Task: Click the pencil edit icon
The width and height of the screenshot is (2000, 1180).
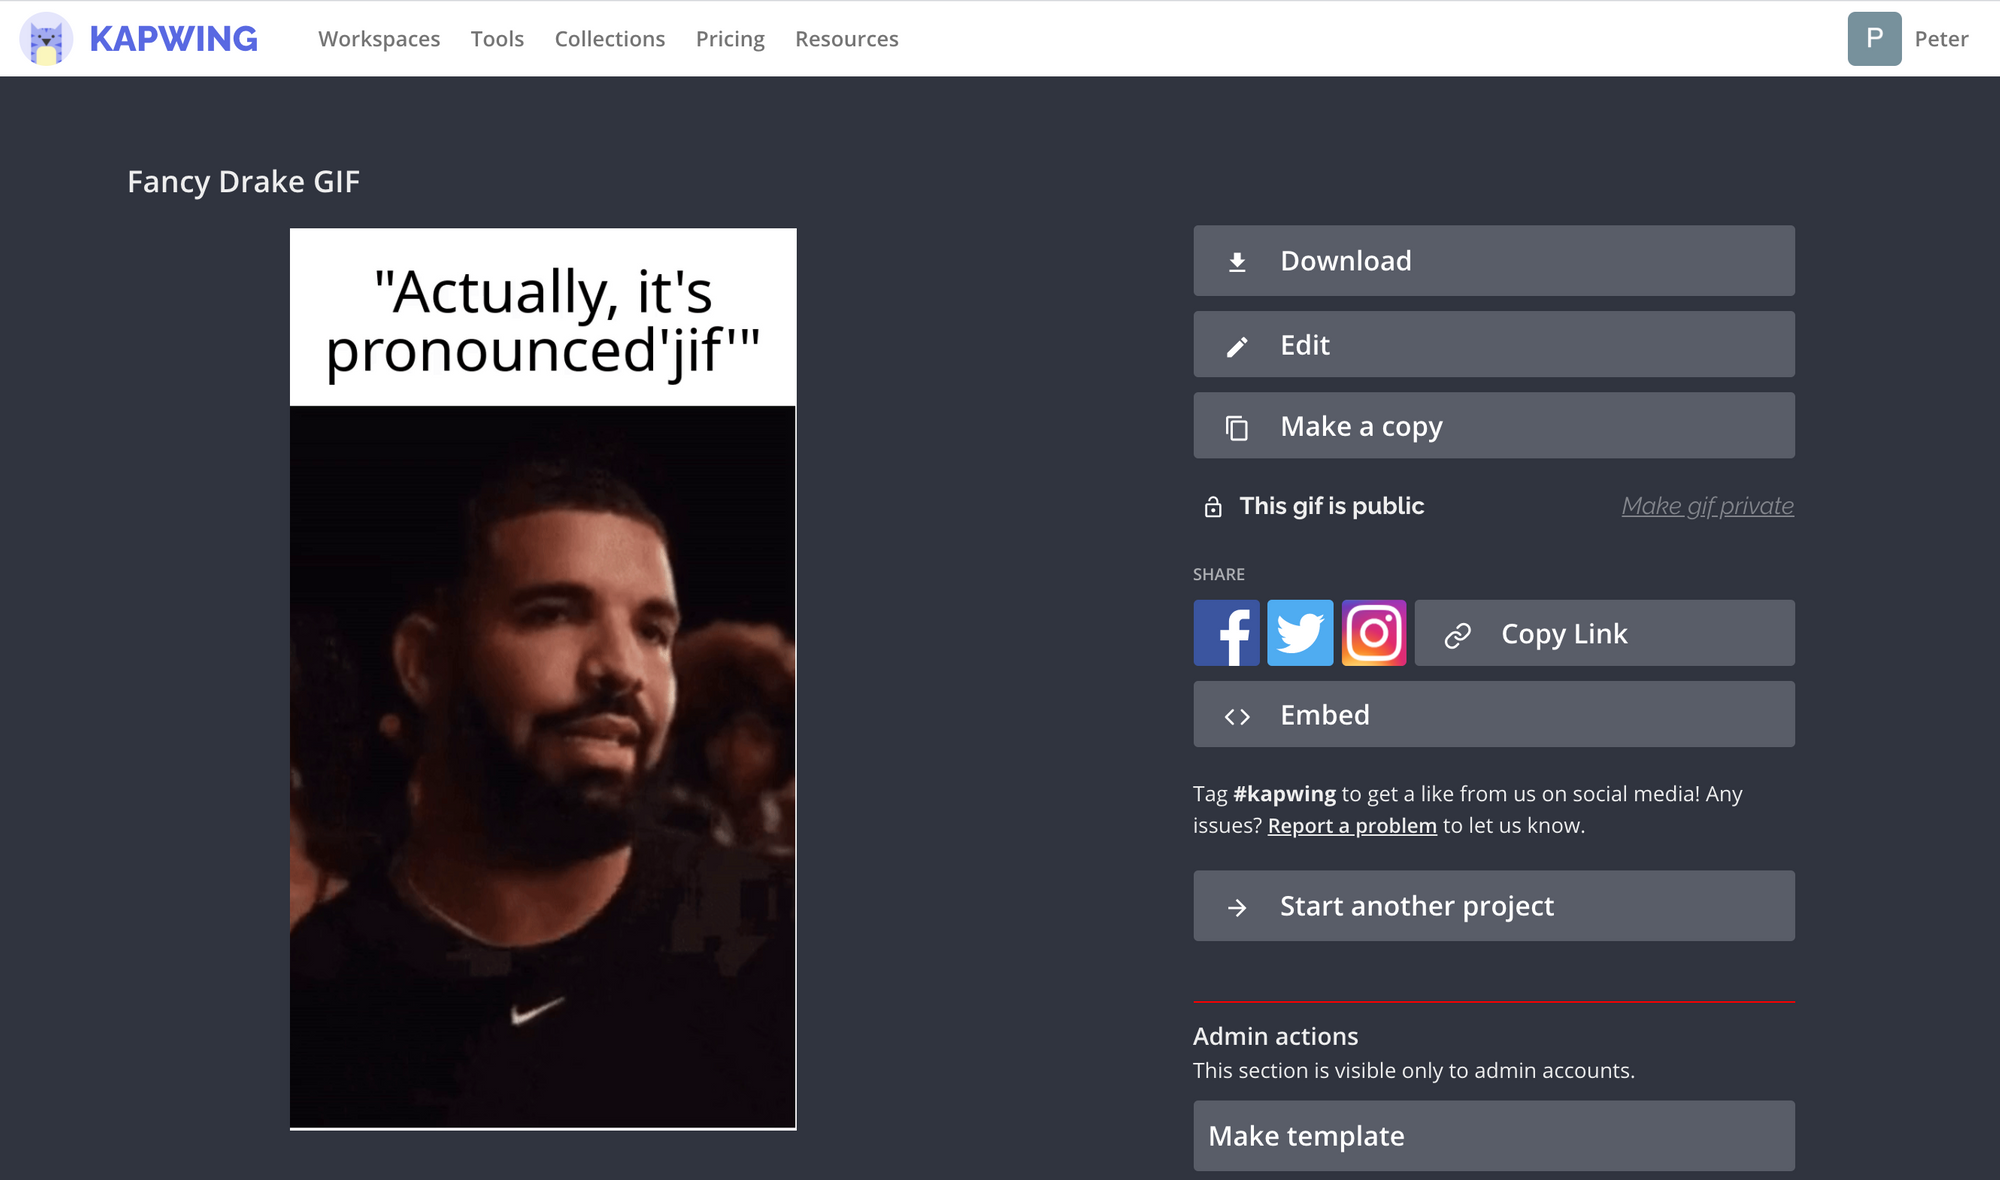Action: pos(1237,346)
